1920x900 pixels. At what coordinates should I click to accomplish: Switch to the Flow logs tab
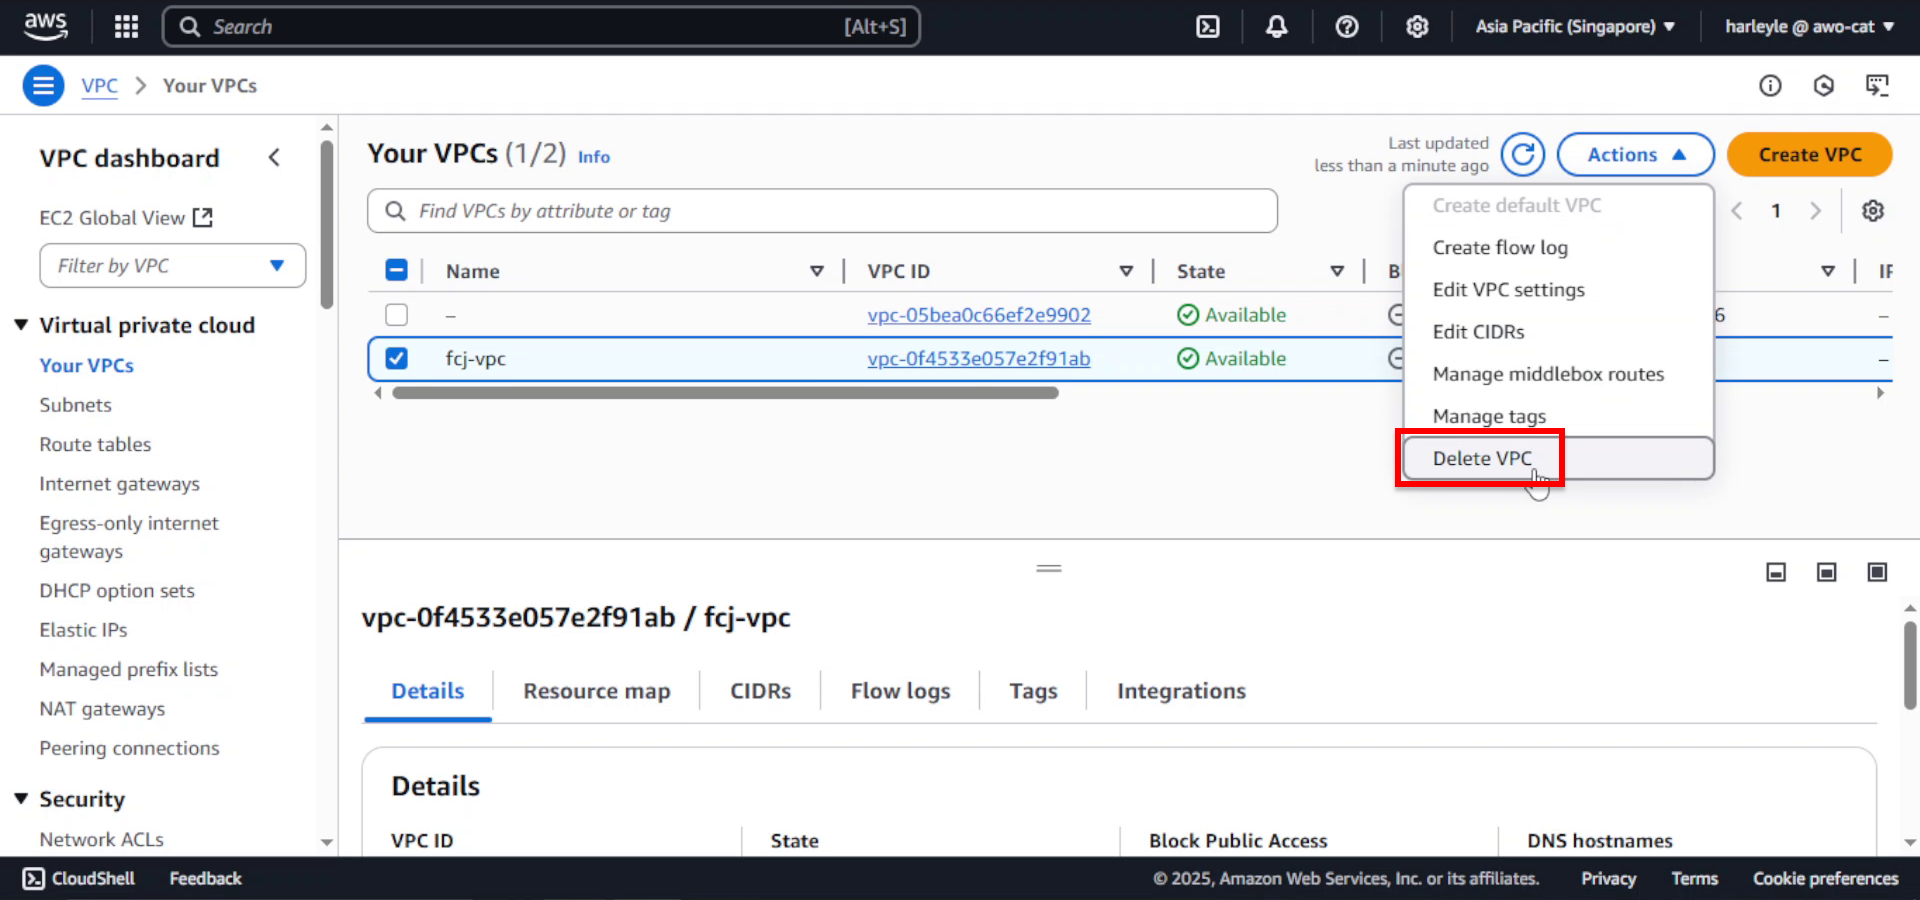click(900, 691)
